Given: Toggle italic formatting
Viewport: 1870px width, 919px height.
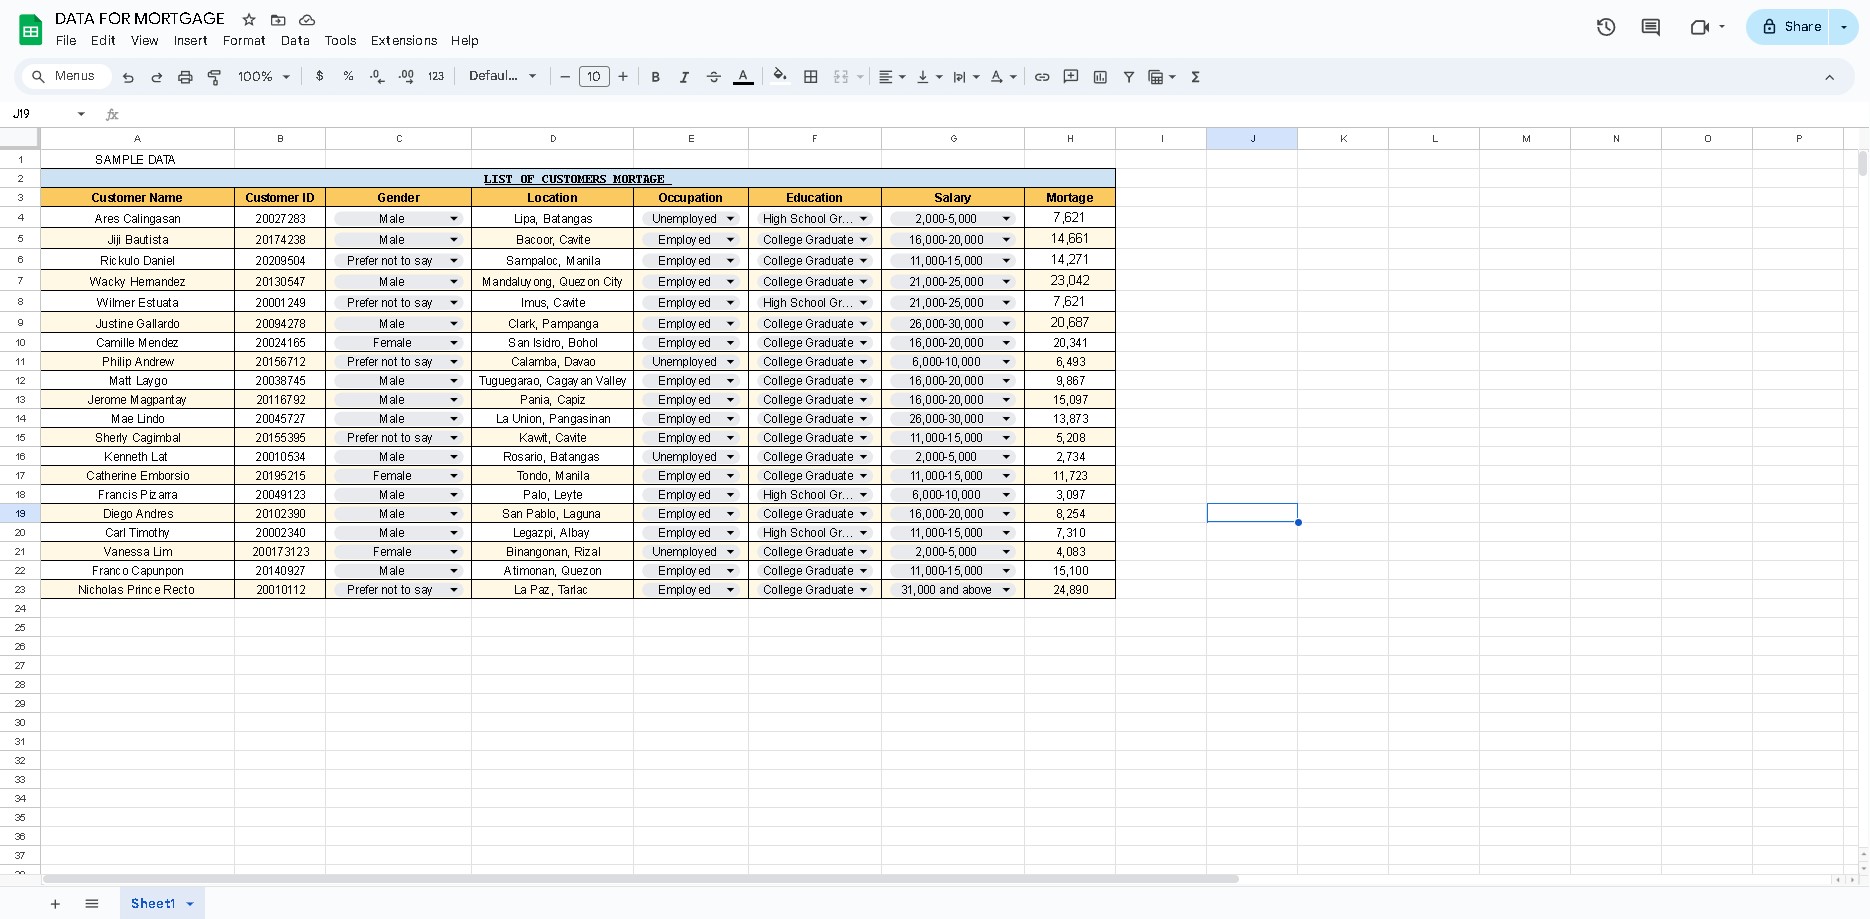Looking at the screenshot, I should [x=684, y=77].
